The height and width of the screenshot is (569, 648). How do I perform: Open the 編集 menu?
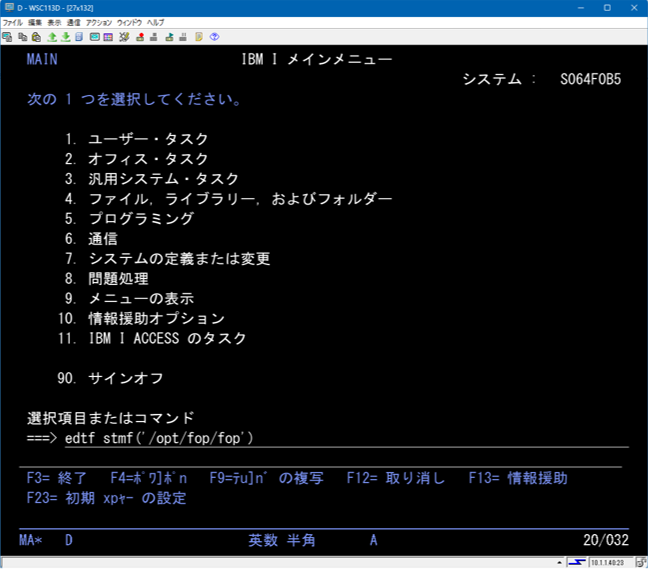coord(35,22)
